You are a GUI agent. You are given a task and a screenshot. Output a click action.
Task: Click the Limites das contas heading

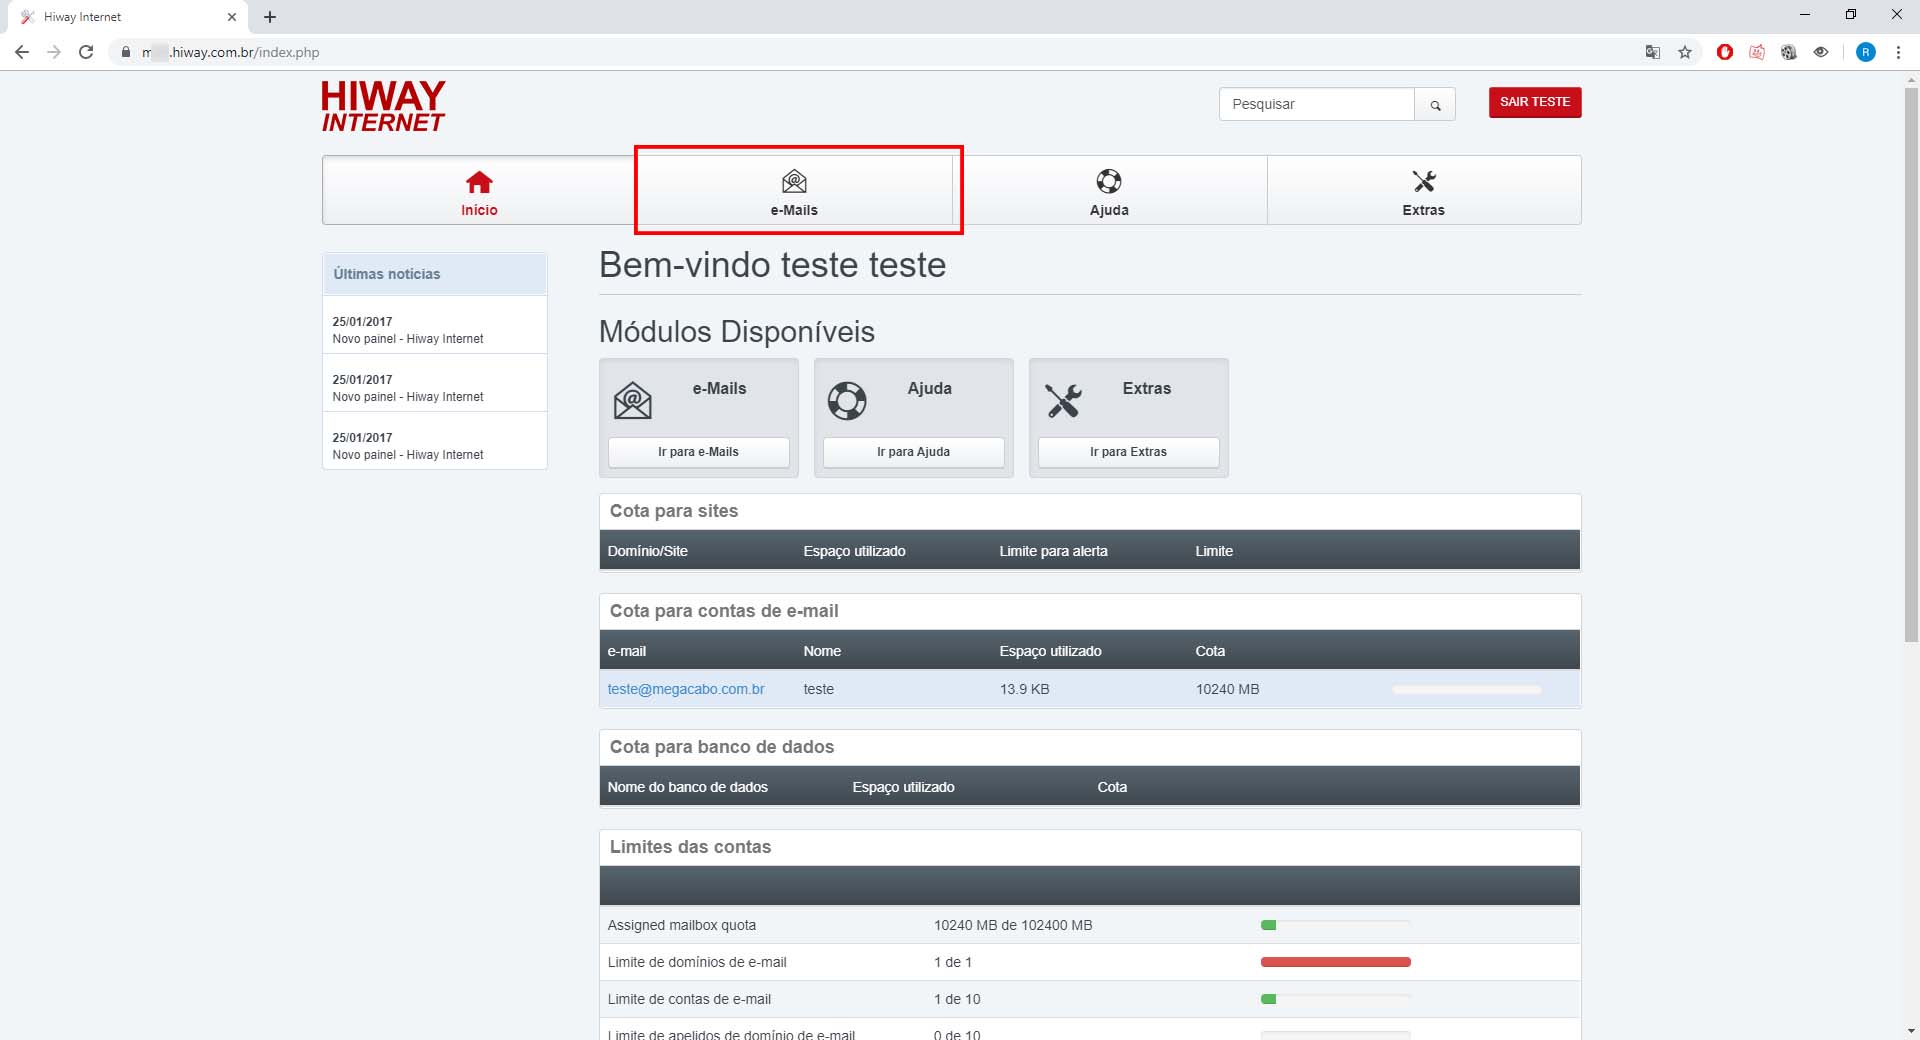[x=690, y=847]
